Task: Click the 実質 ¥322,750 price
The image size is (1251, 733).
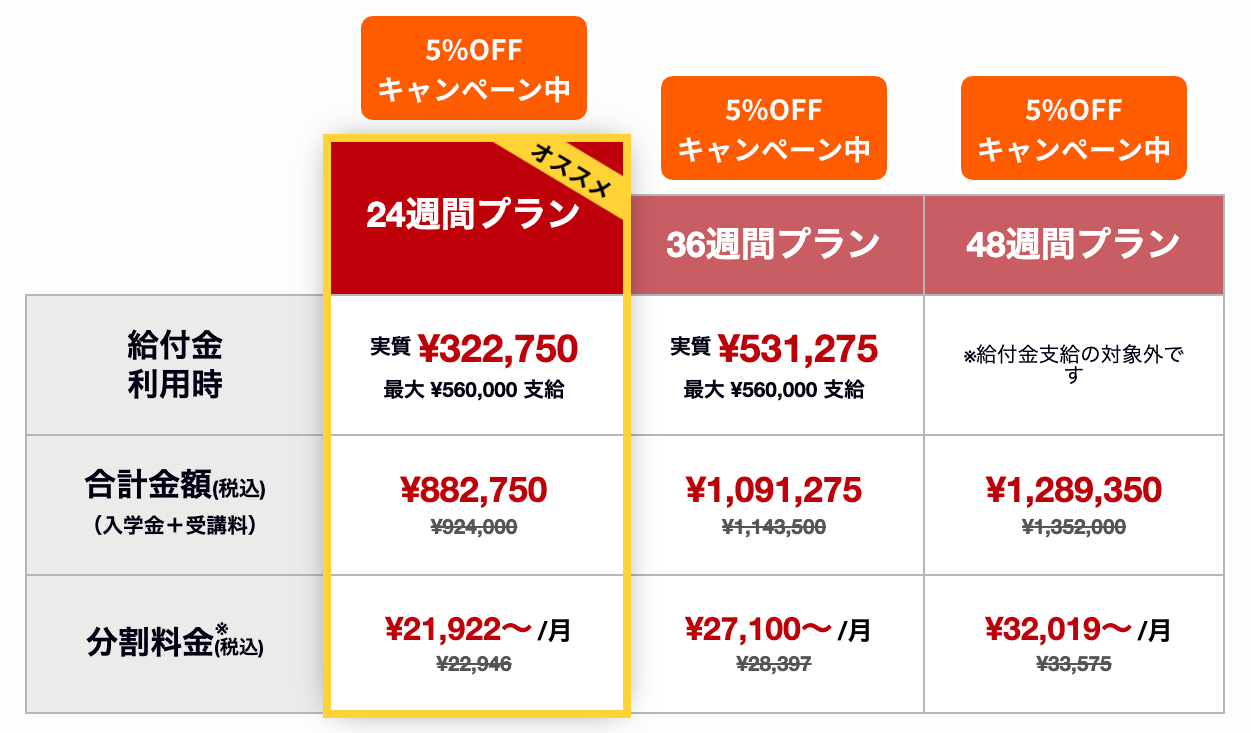Action: pyautogui.click(x=474, y=349)
